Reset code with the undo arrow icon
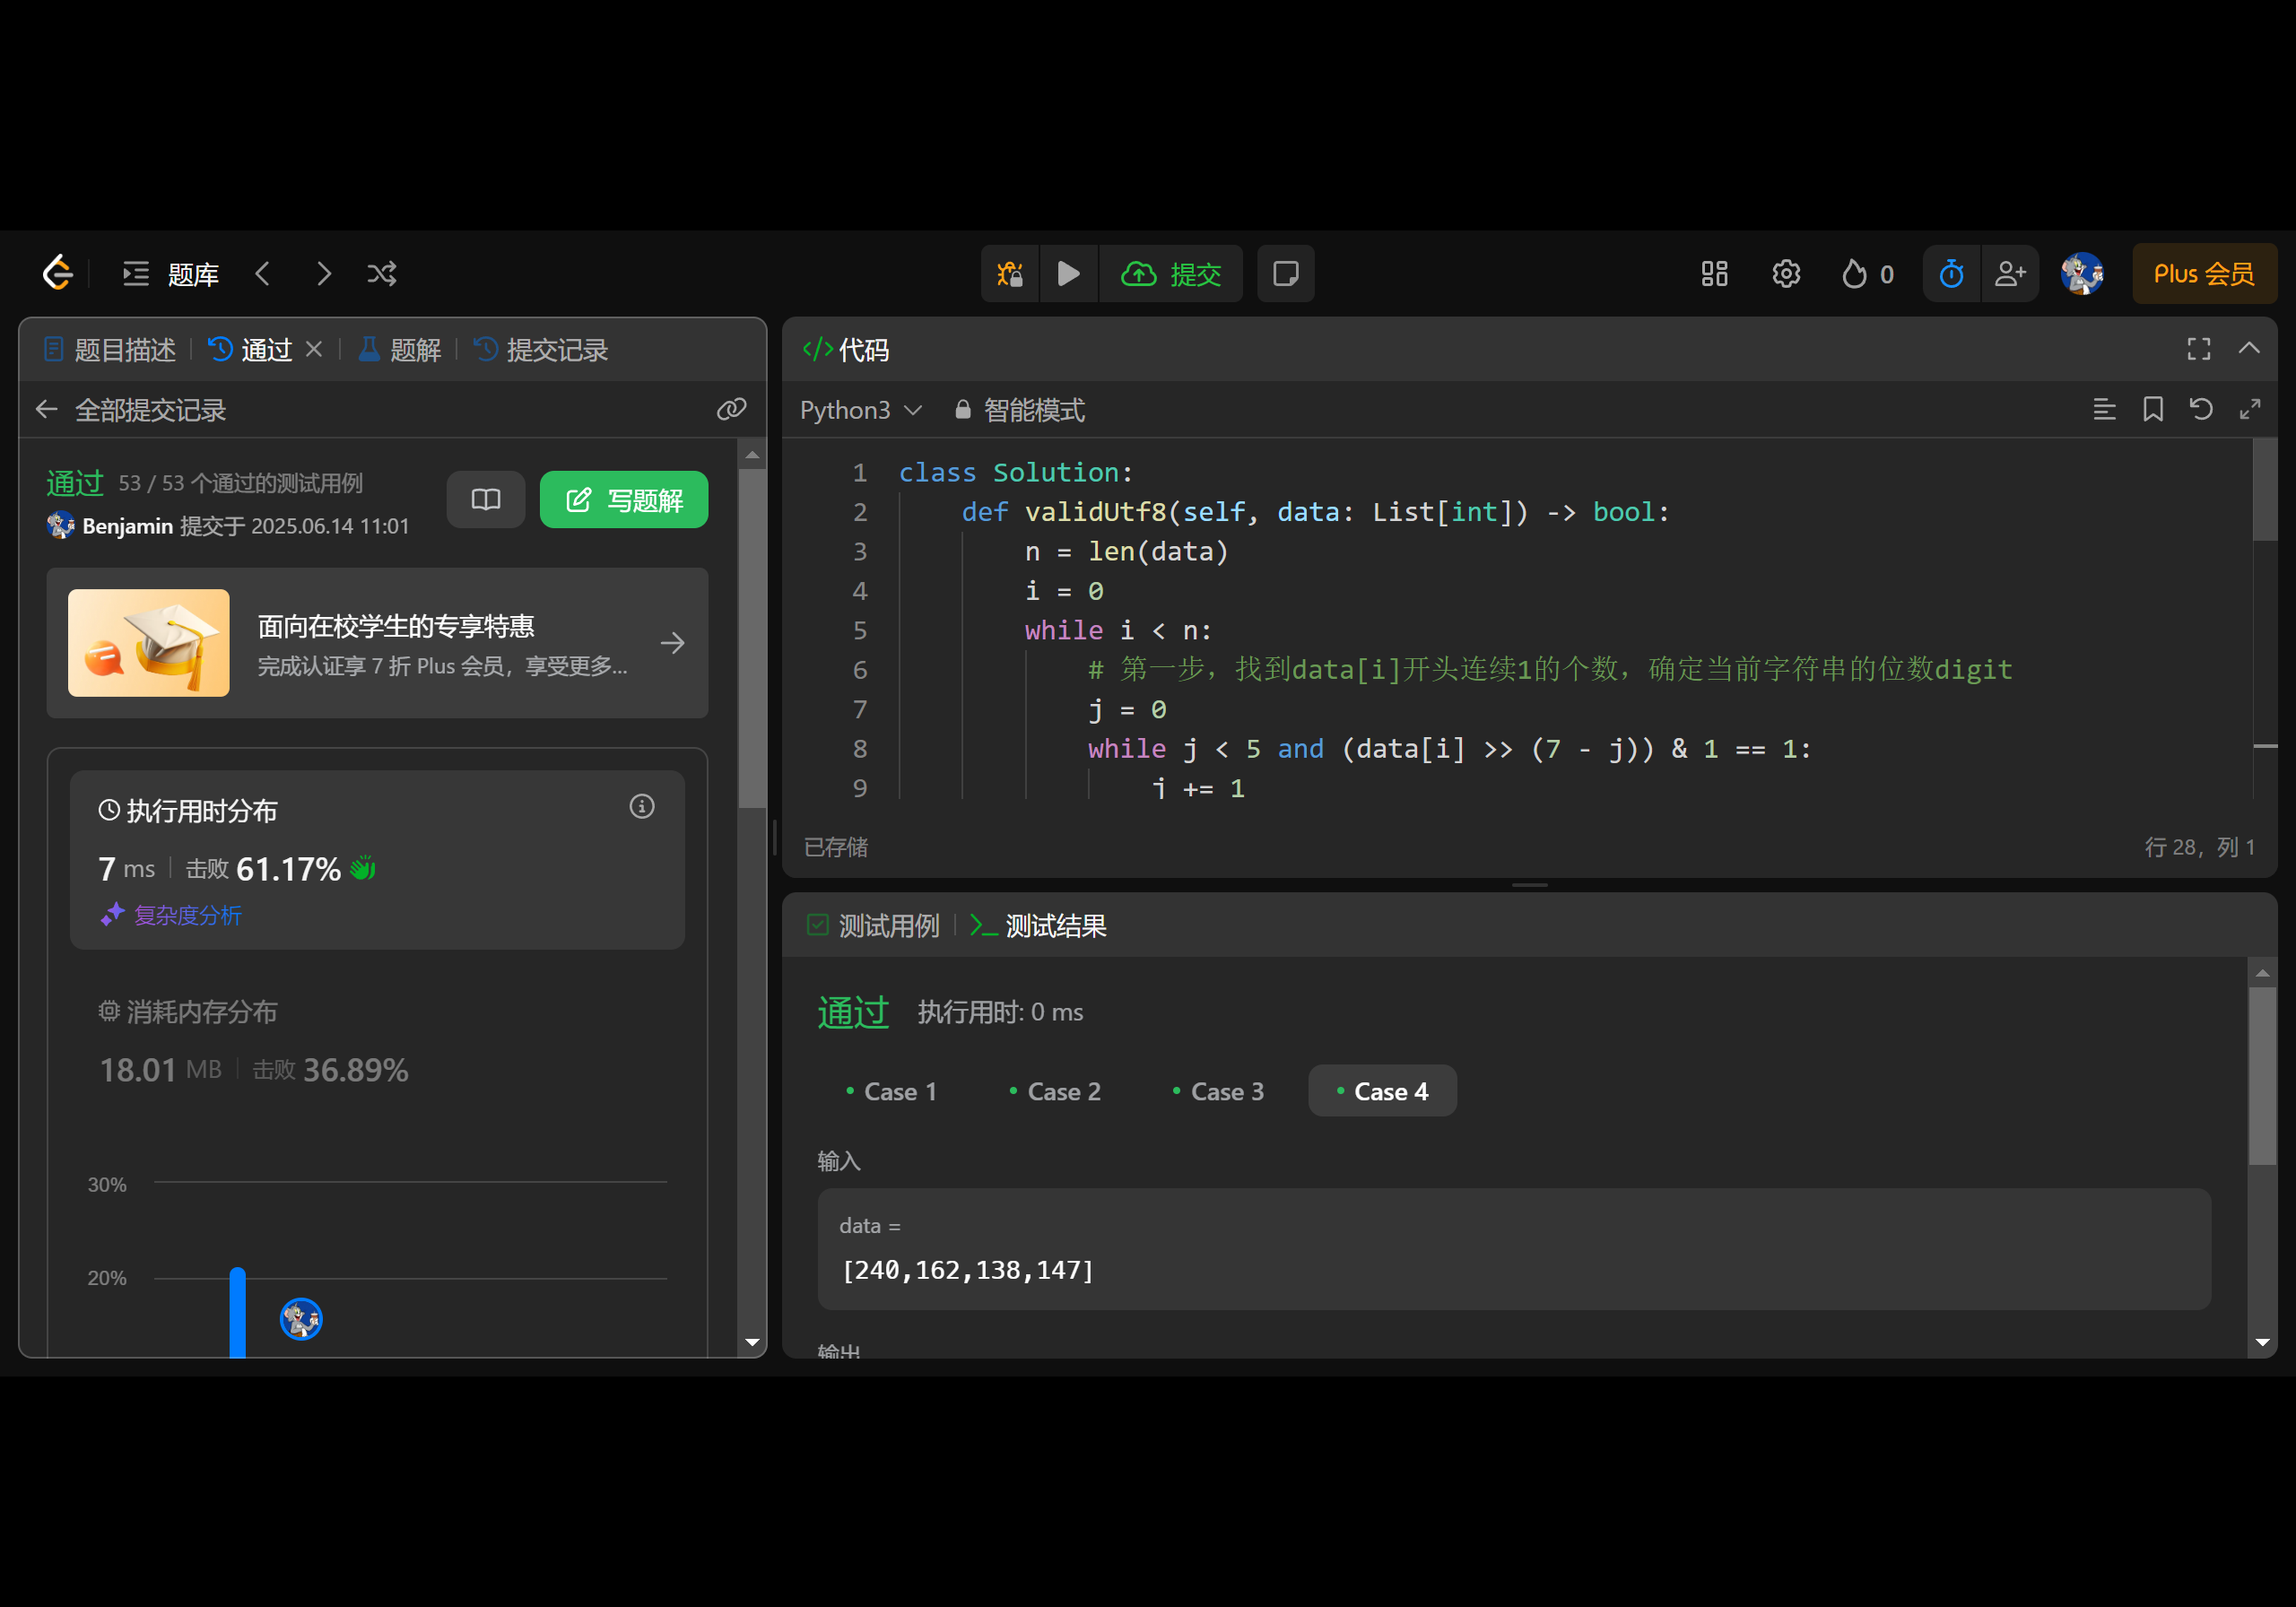The width and height of the screenshot is (2296, 1607). point(2200,409)
